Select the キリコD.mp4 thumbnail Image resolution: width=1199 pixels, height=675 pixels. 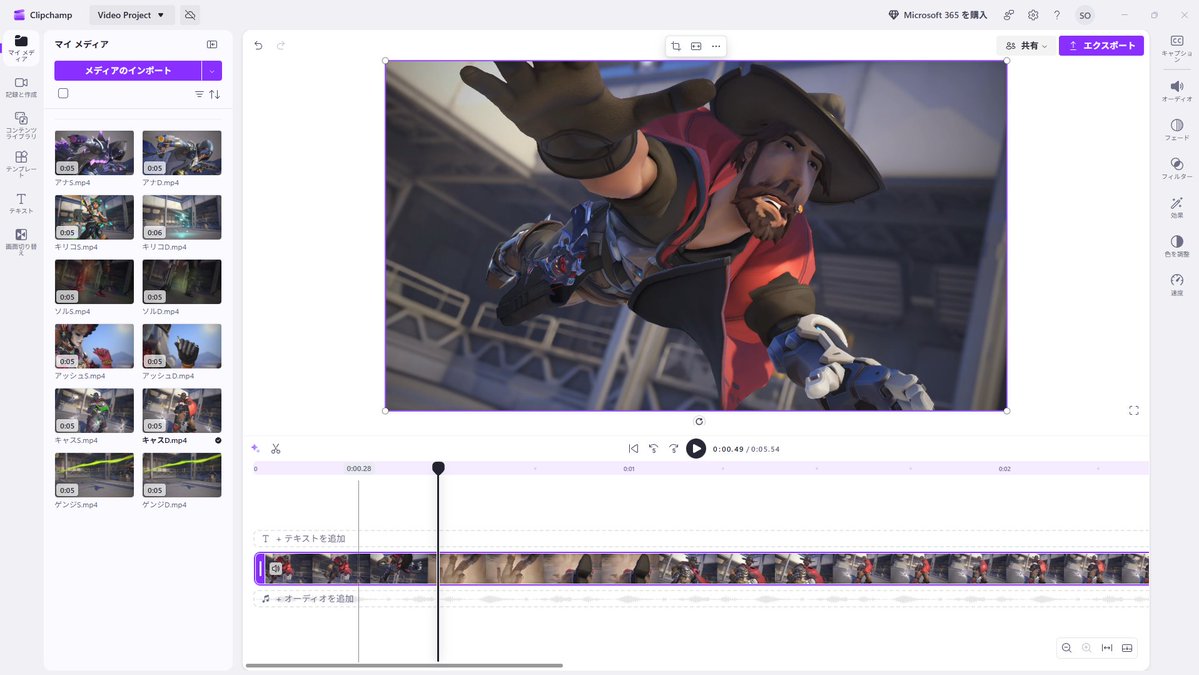click(182, 217)
